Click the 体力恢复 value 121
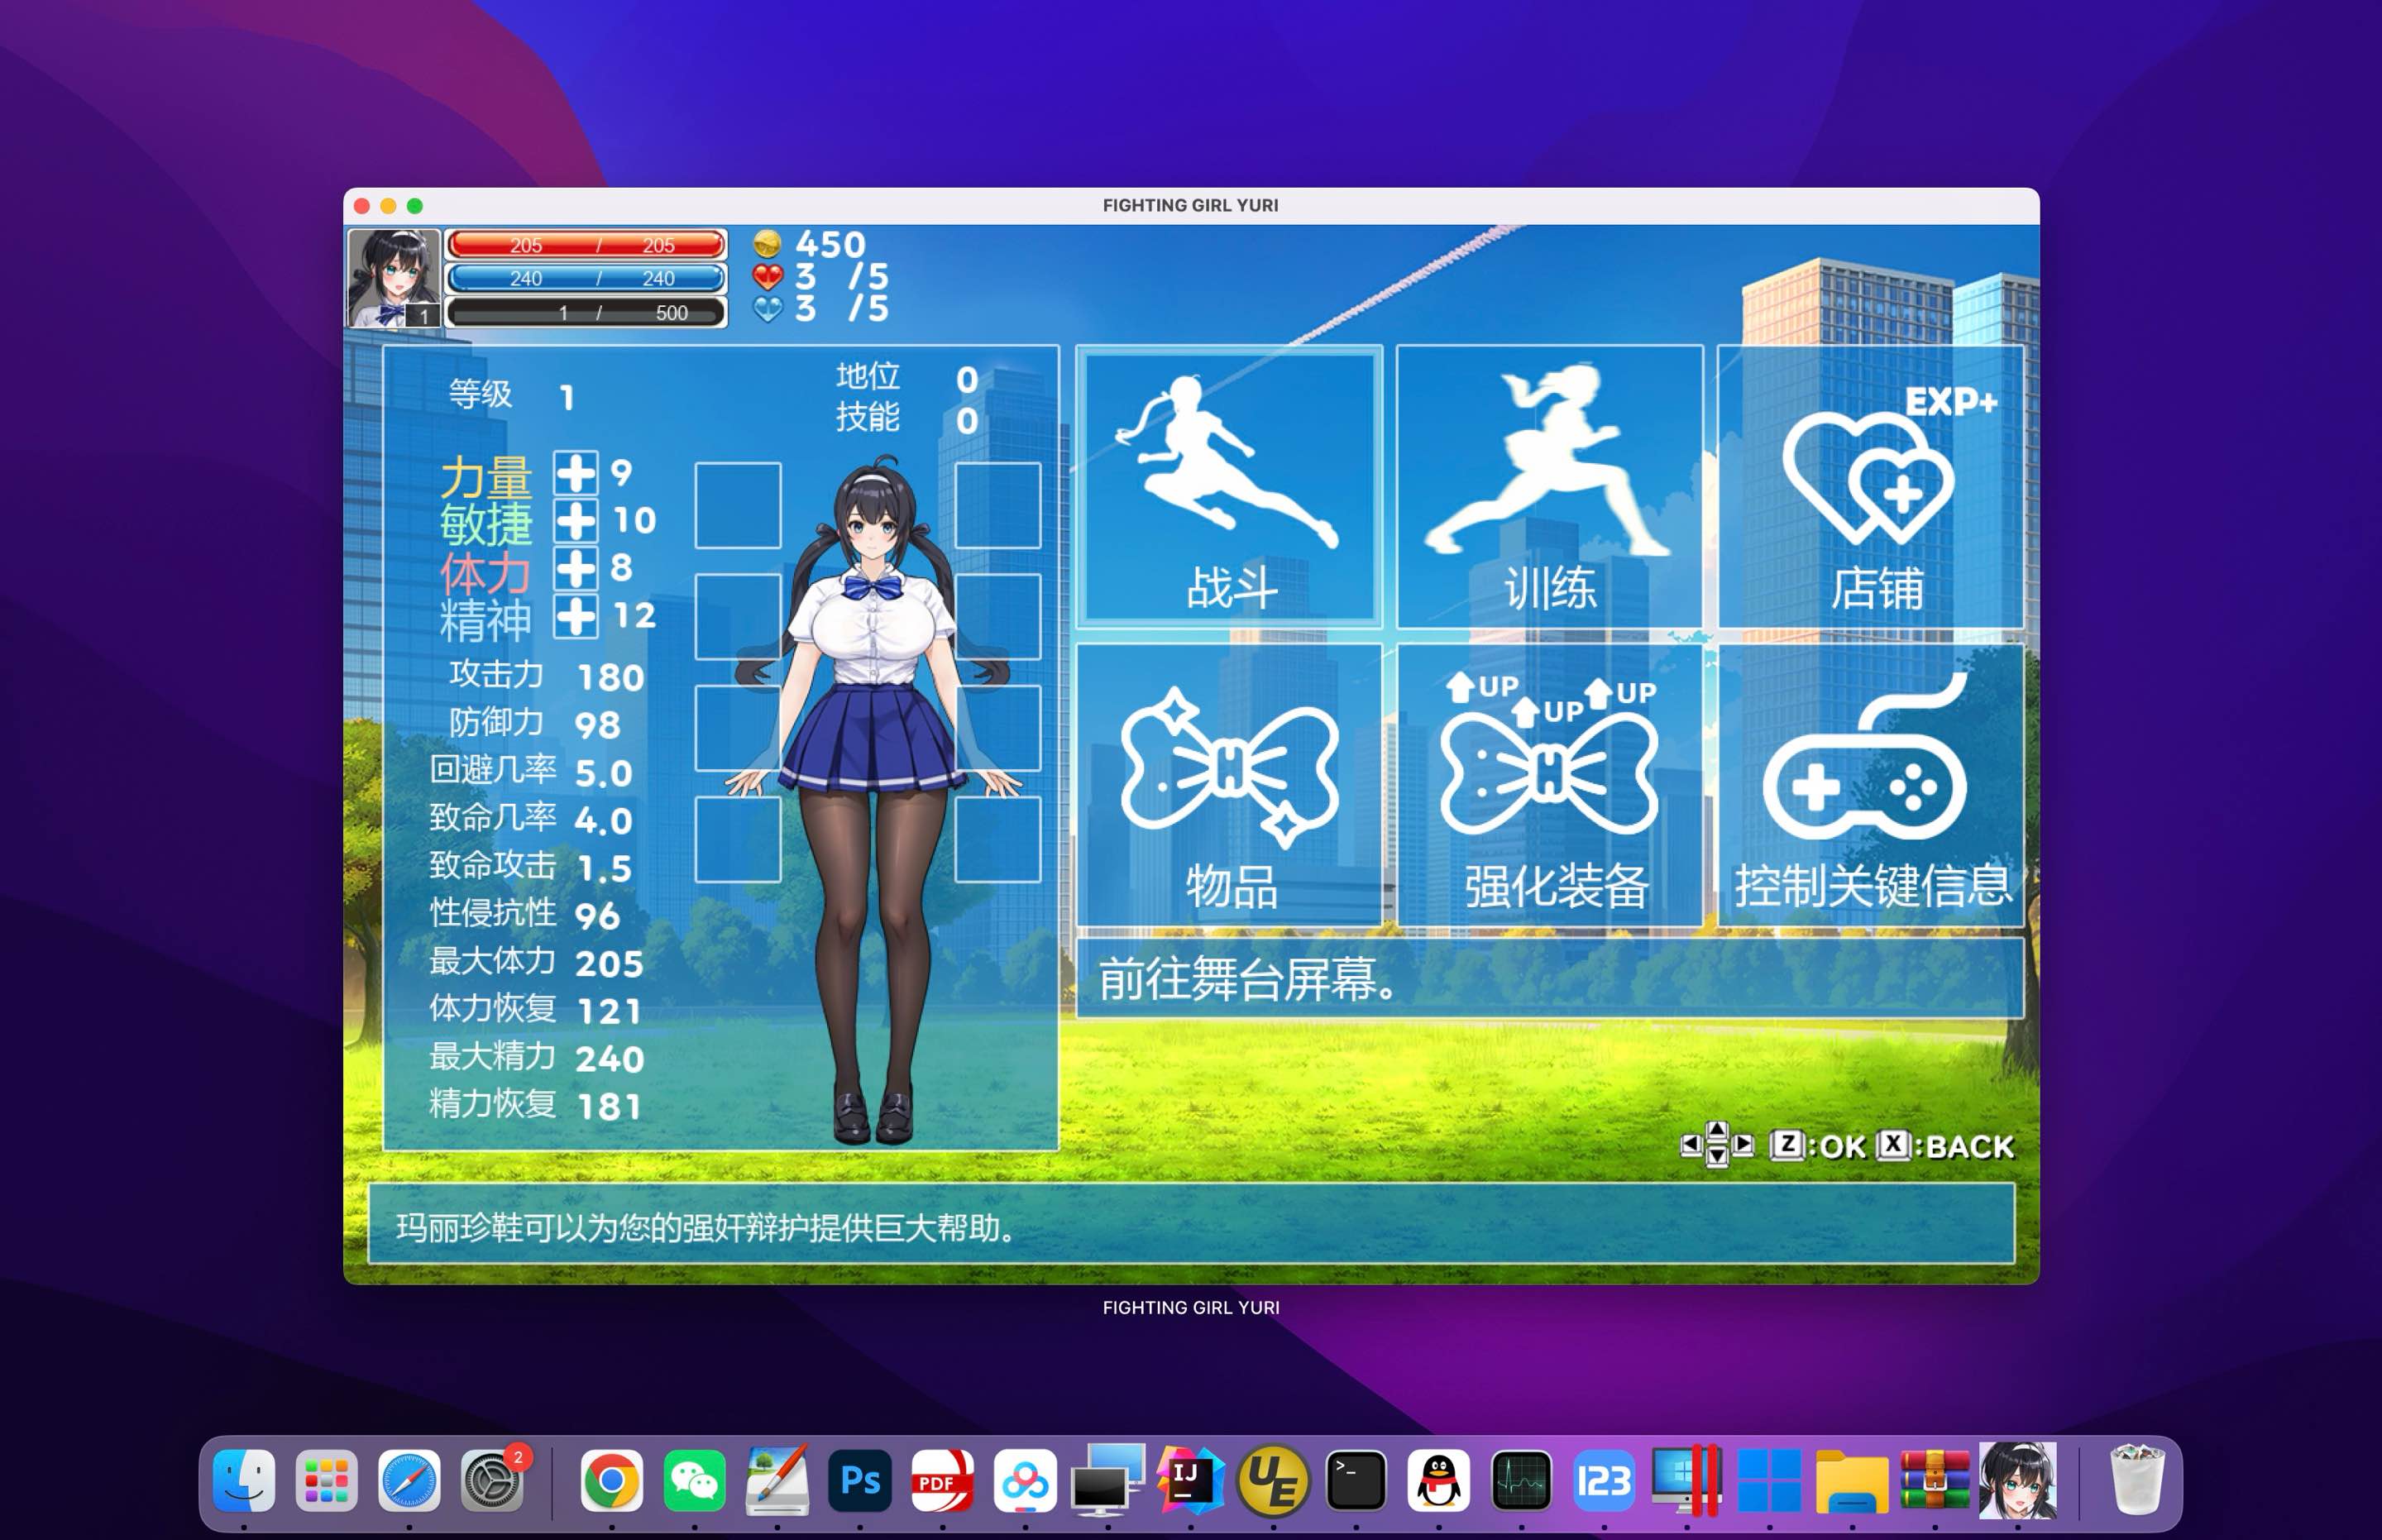2382x1540 pixels. 609,1011
